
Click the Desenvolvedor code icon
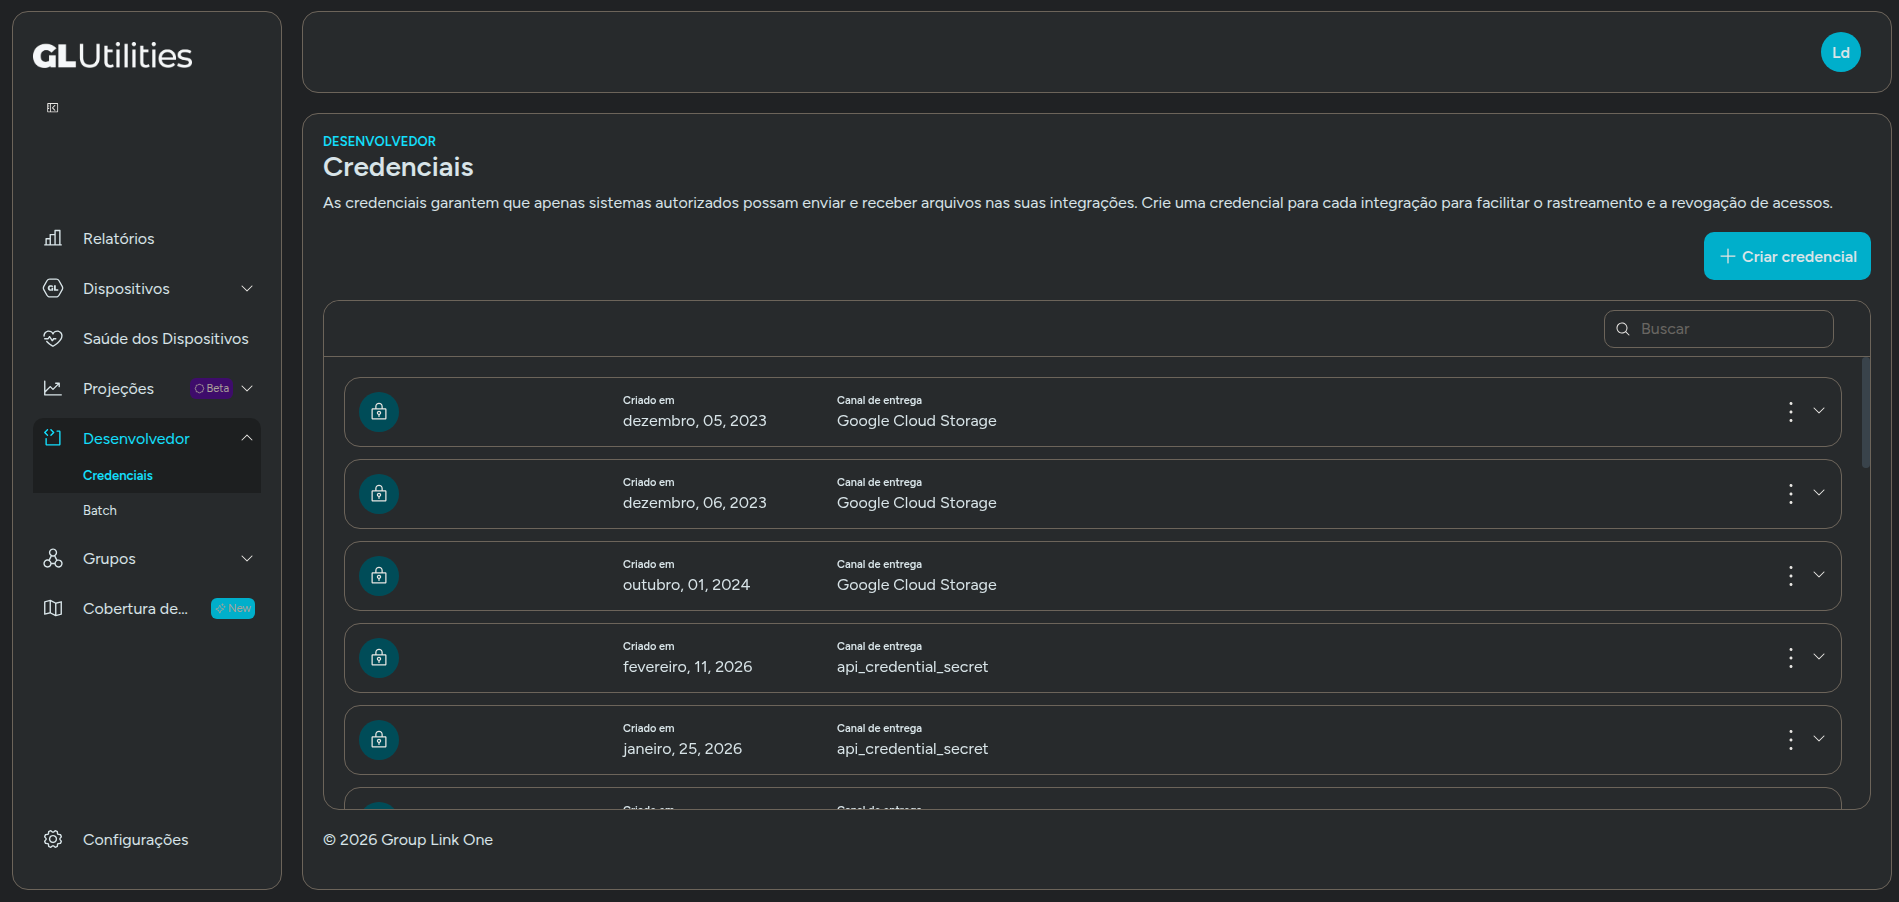(53, 438)
